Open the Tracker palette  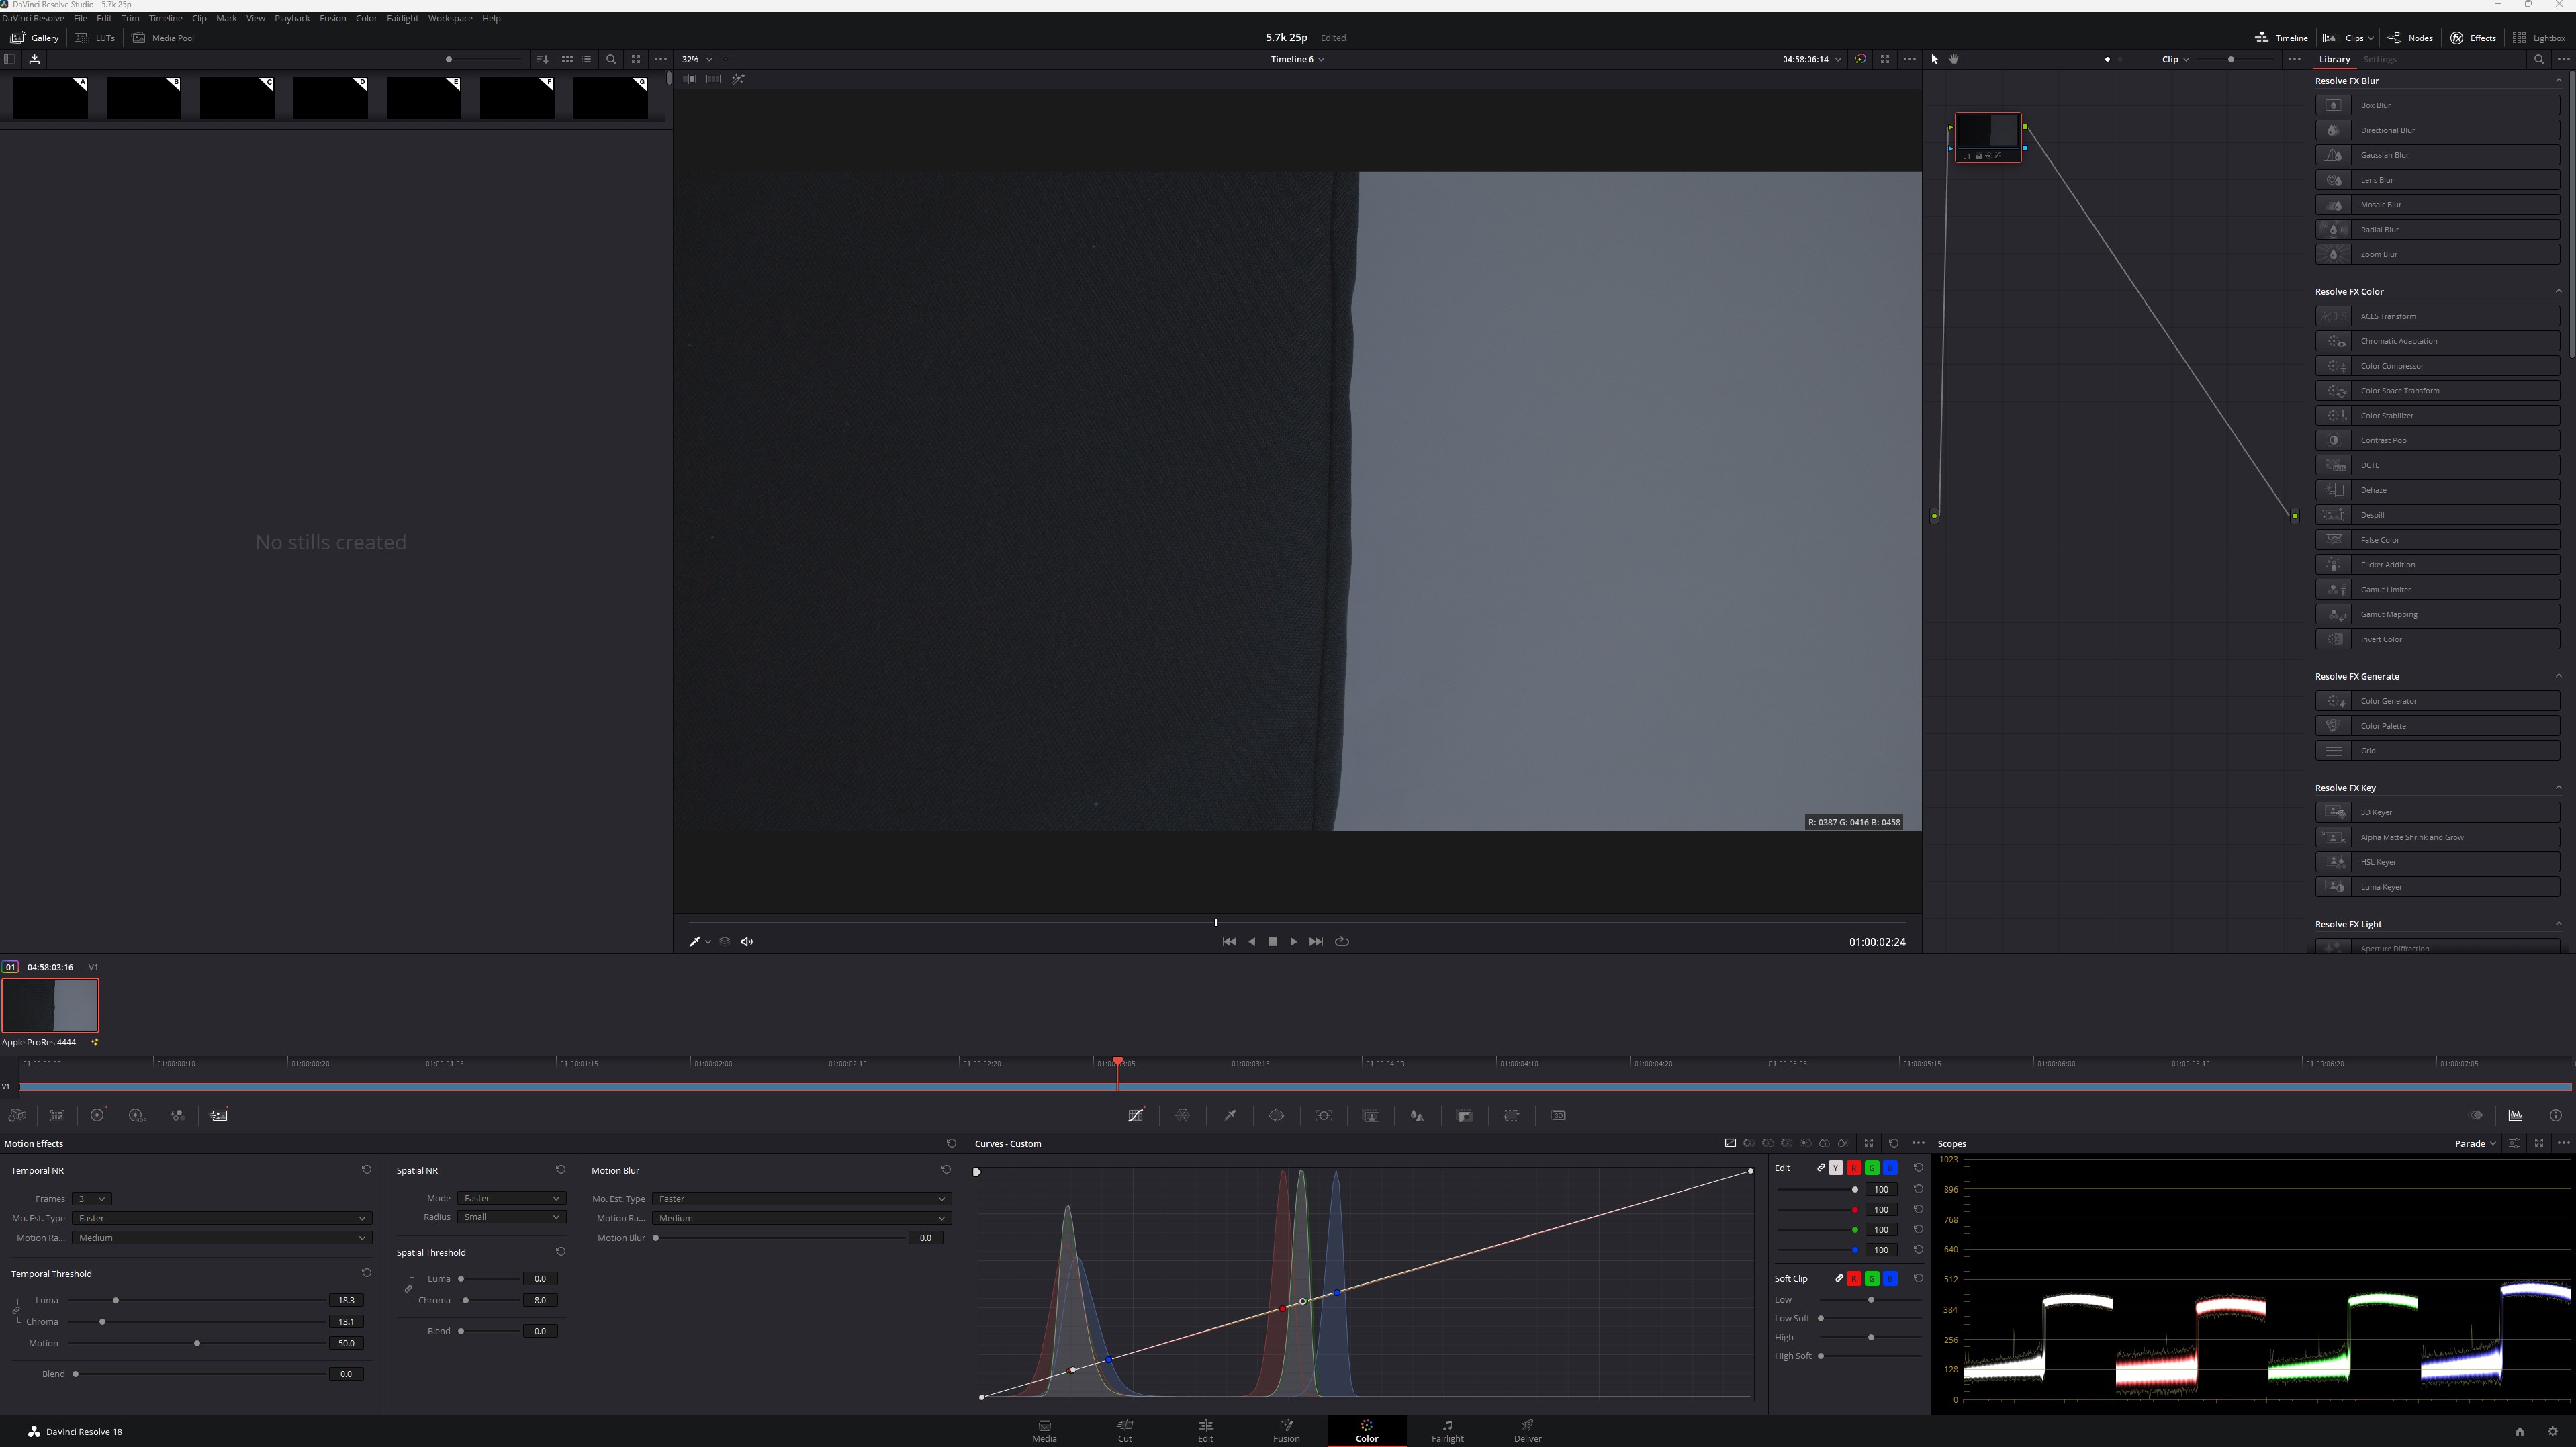[1324, 1115]
